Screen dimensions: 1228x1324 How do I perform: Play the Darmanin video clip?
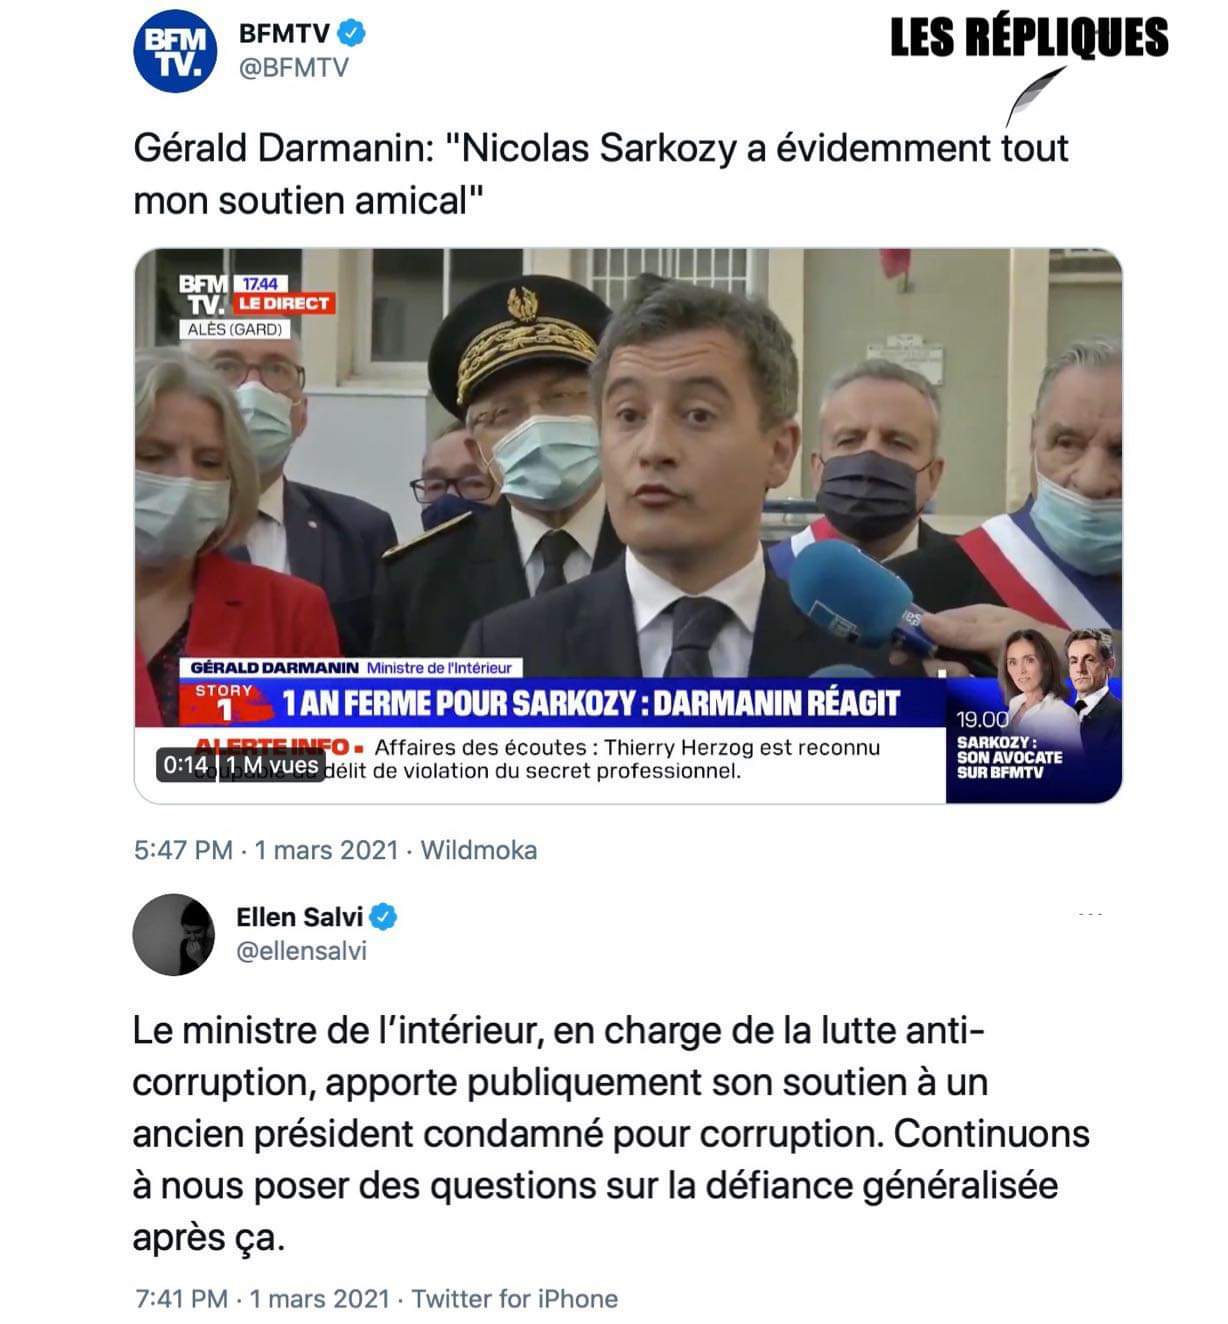628,526
